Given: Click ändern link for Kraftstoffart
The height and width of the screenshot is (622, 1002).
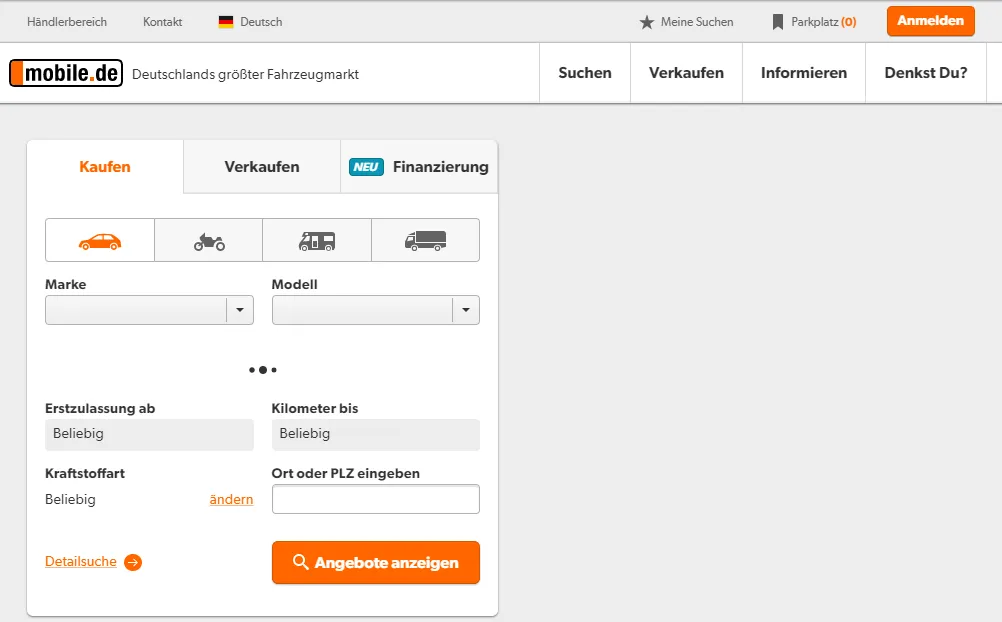Looking at the screenshot, I should [231, 499].
